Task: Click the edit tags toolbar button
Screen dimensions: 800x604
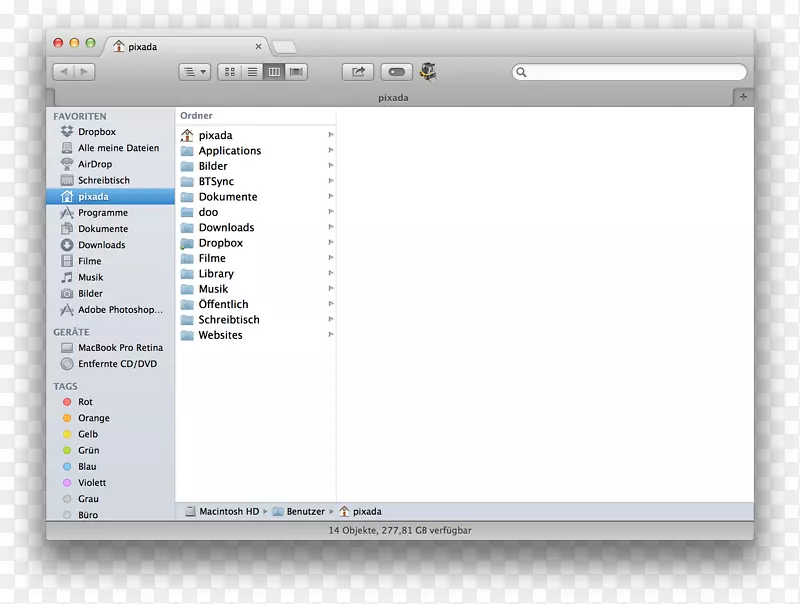Action: (395, 72)
